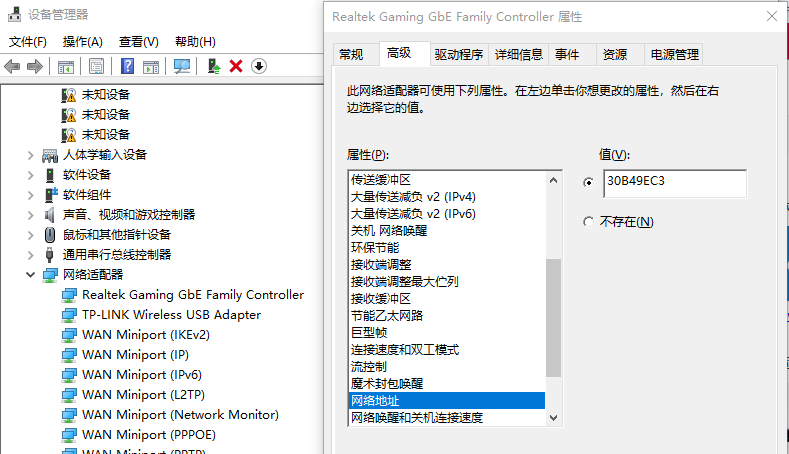Select the 值(V) radio button
Viewport: 789px width, 454px height.
pyautogui.click(x=588, y=182)
